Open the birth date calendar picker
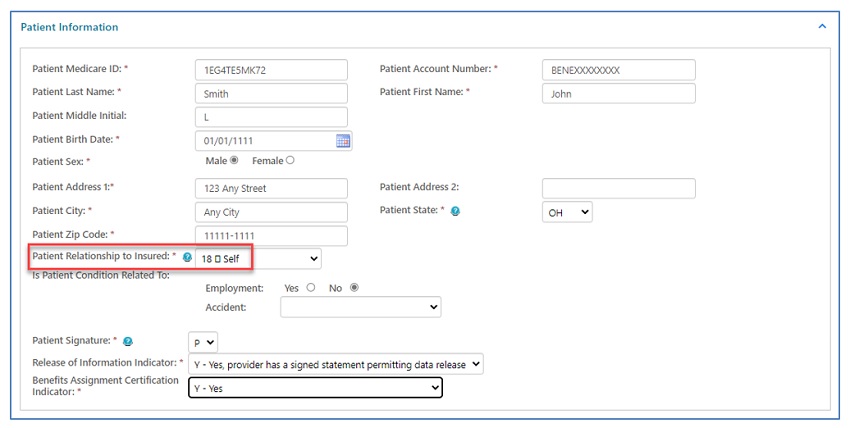 point(343,141)
